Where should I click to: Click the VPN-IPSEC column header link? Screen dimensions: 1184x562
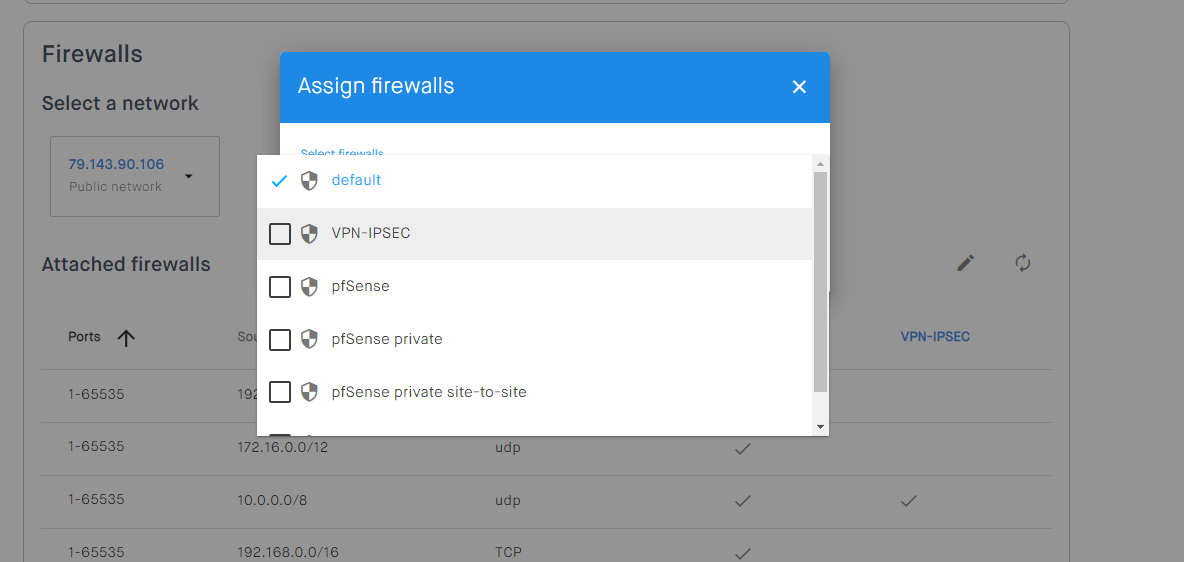point(935,337)
